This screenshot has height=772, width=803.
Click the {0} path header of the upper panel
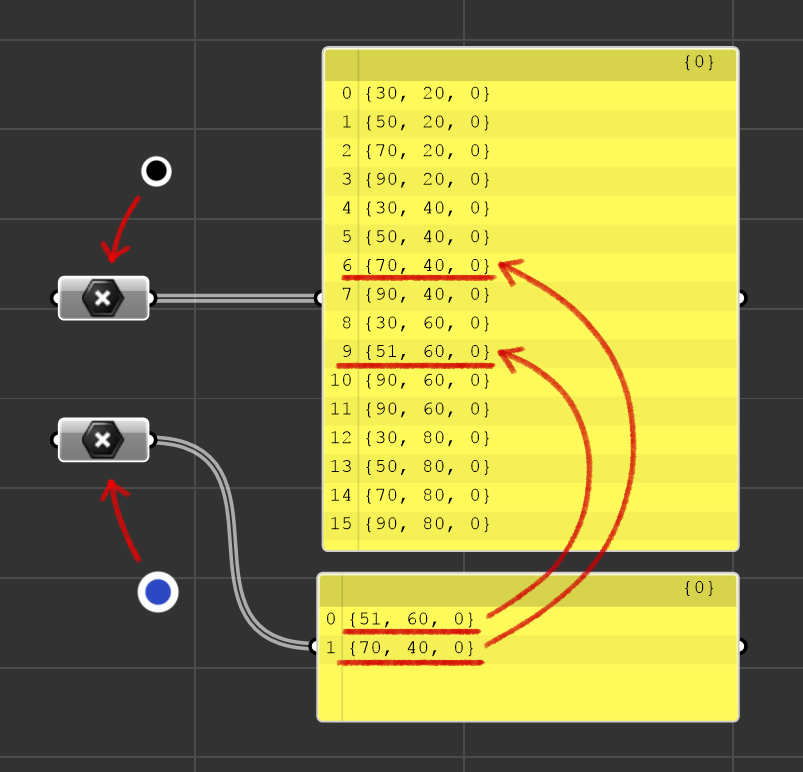click(699, 62)
